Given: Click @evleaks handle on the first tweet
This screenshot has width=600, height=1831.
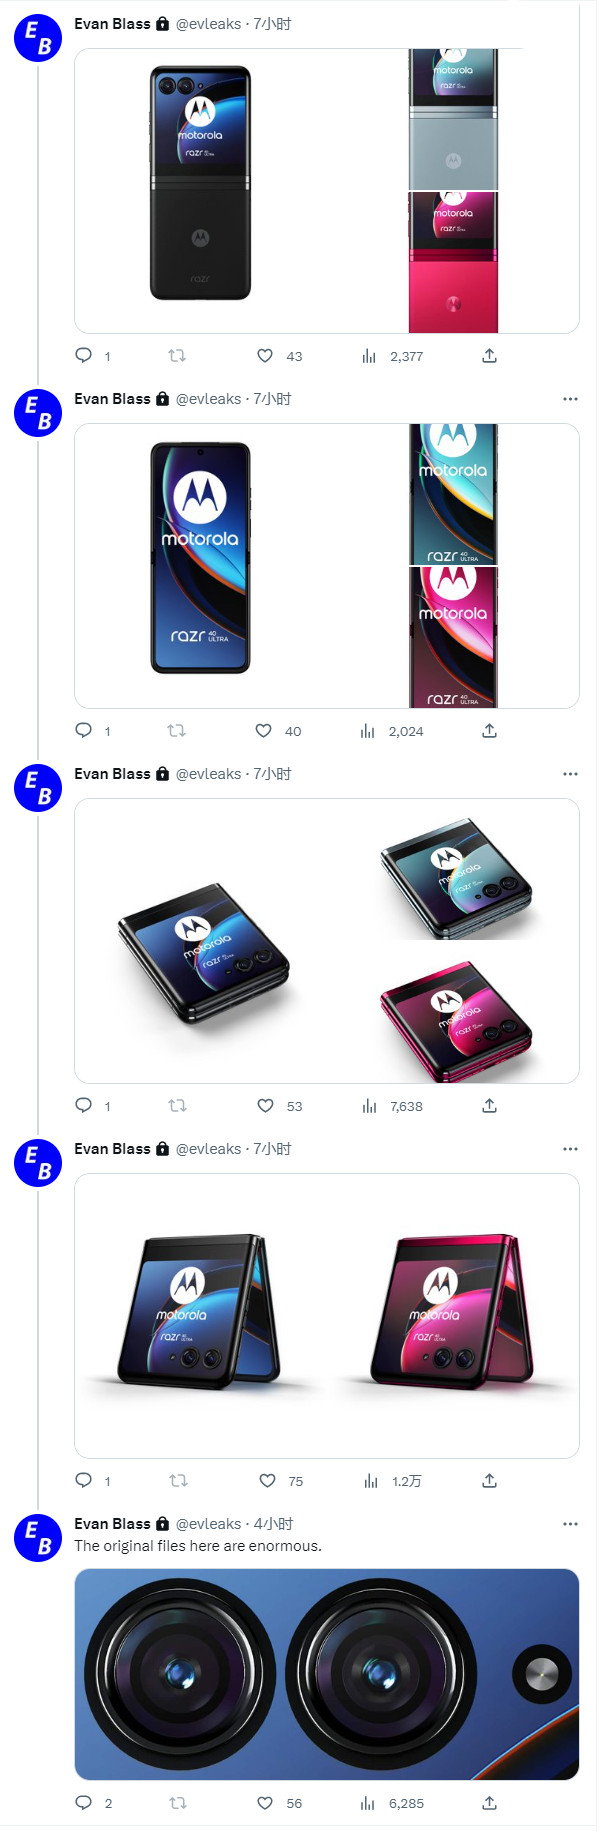Looking at the screenshot, I should point(208,24).
